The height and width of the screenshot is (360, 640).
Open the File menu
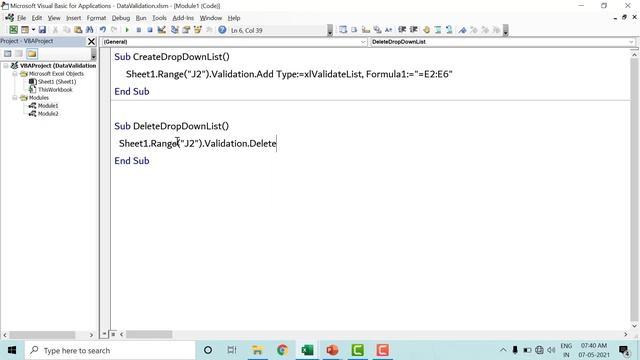(21, 18)
